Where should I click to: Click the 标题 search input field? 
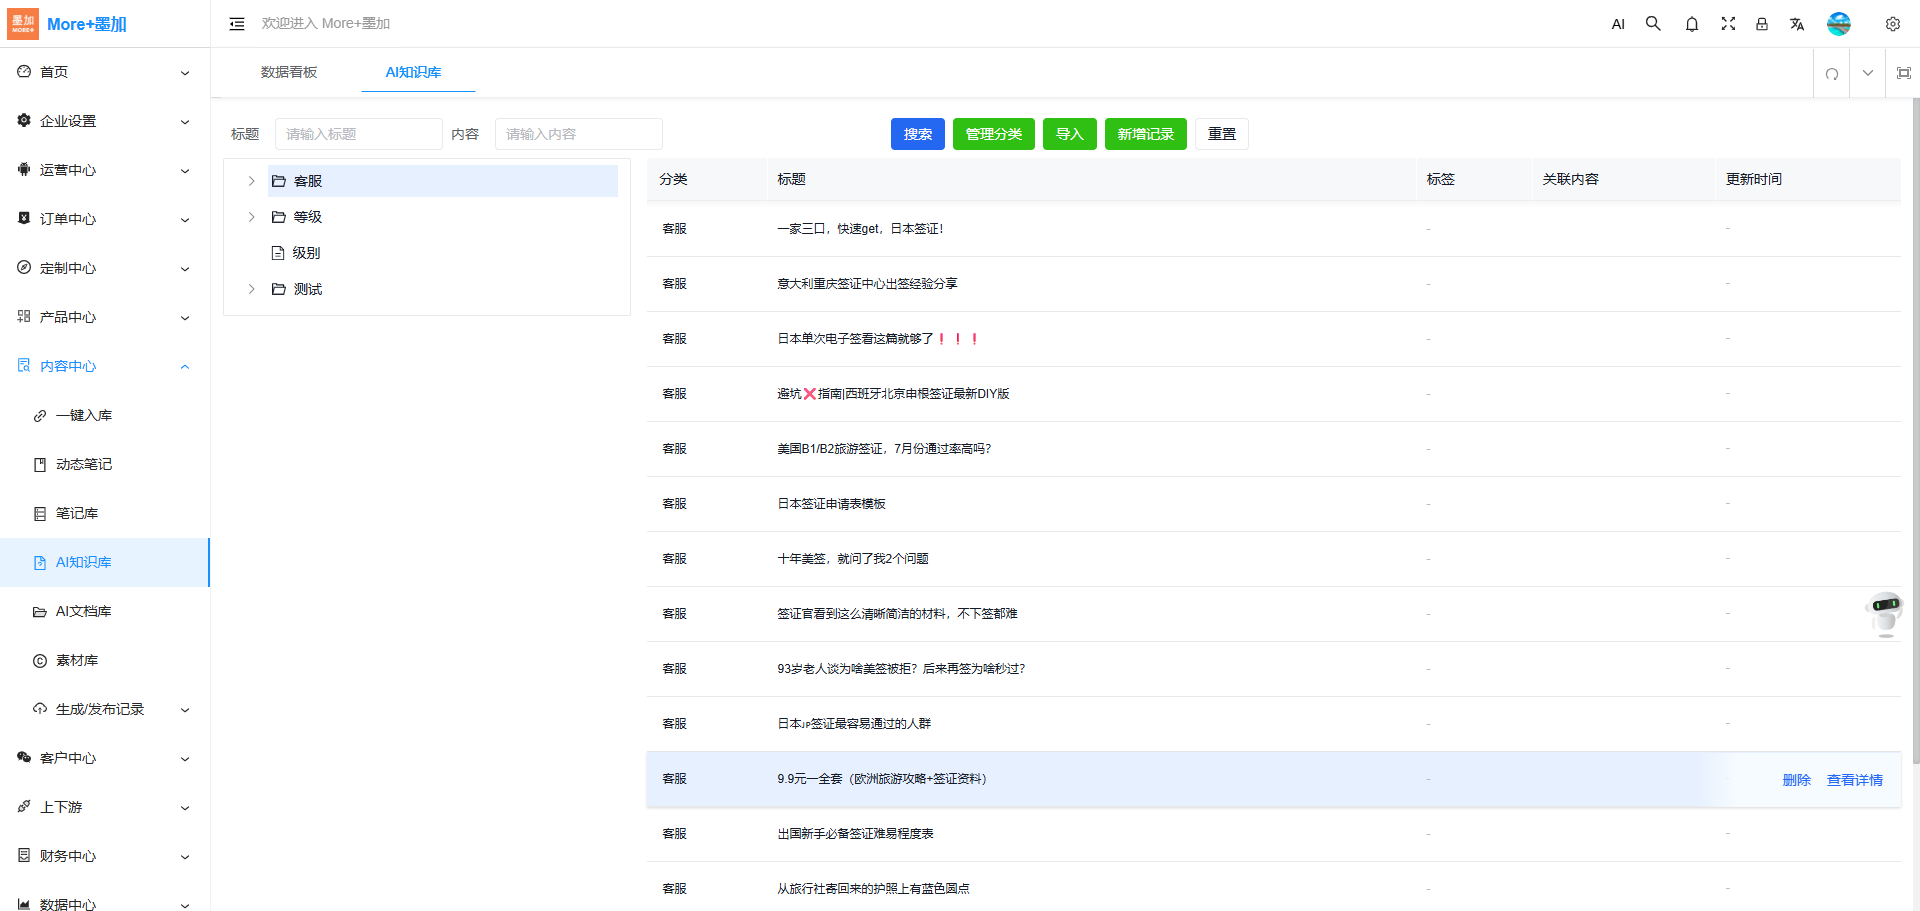pyautogui.click(x=358, y=134)
